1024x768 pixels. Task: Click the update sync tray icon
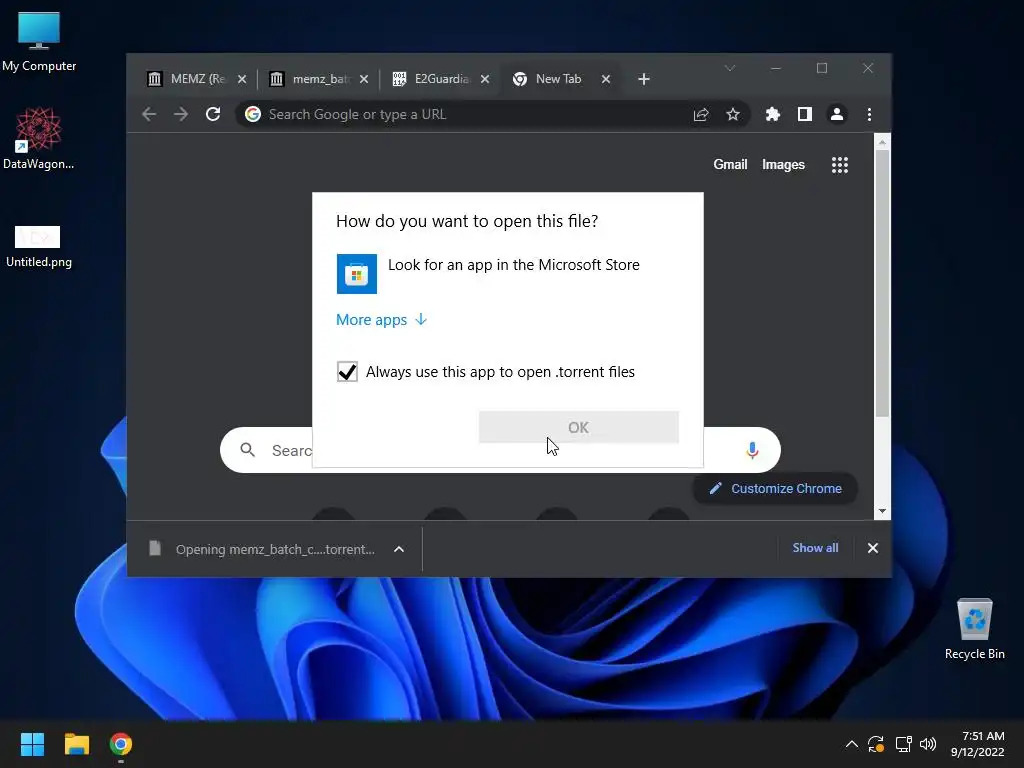(x=876, y=744)
